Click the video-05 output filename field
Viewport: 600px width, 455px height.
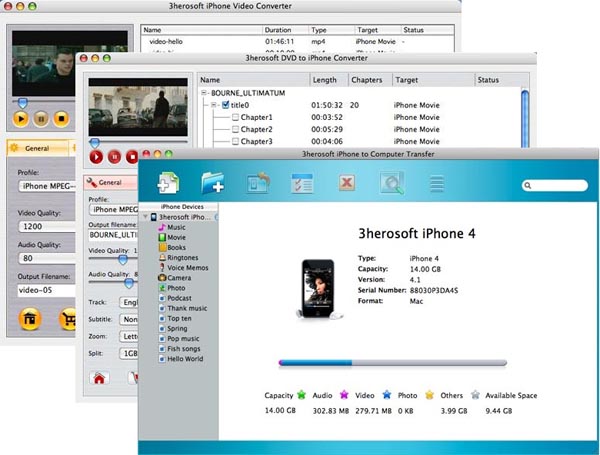[x=46, y=290]
